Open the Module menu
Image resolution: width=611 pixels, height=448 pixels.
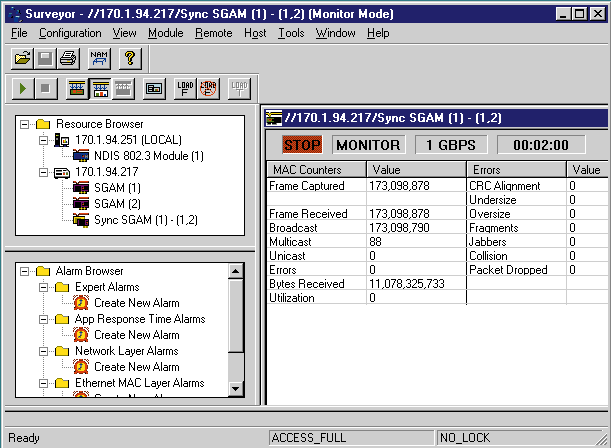(x=166, y=33)
